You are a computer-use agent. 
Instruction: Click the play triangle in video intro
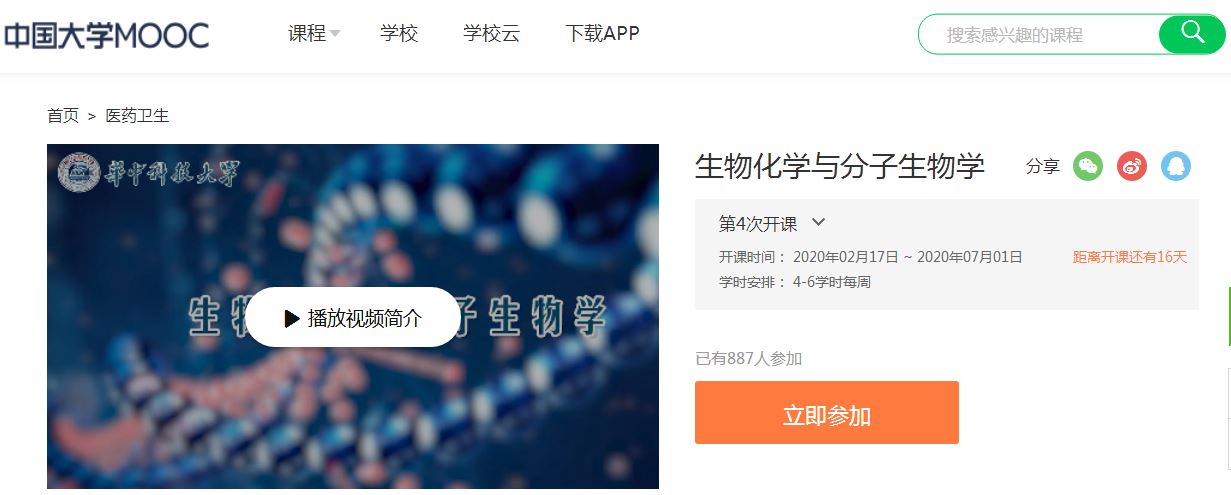click(x=292, y=318)
